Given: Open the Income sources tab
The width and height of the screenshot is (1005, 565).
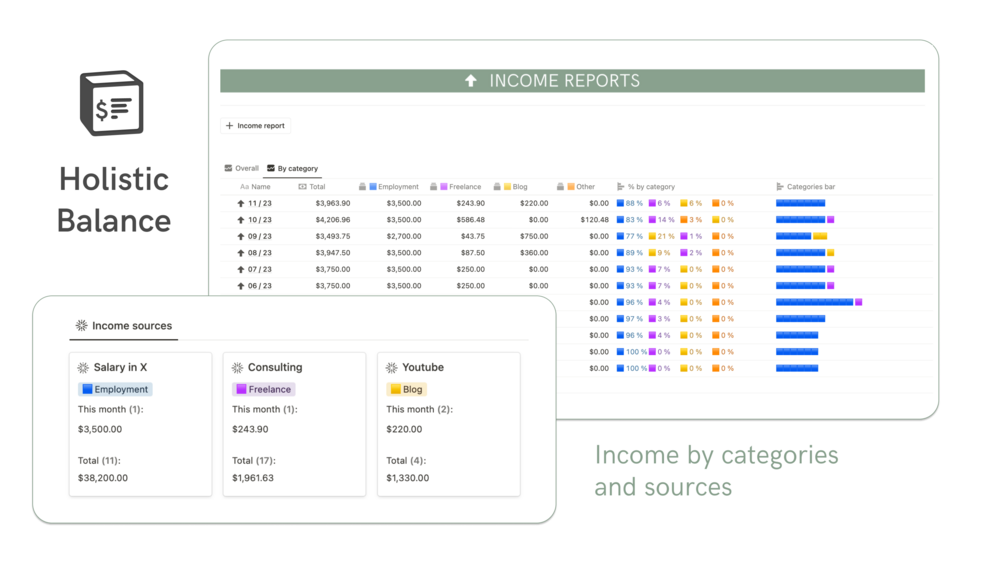Looking at the screenshot, I should pos(124,325).
